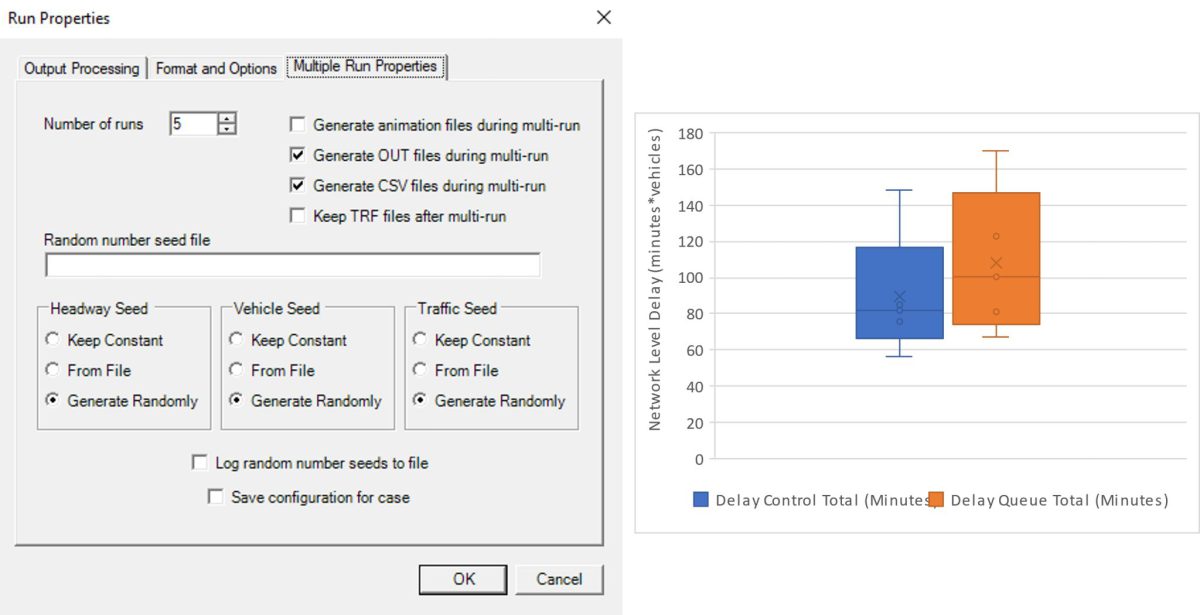This screenshot has height=615, width=1200.
Task: Check Log random number seeds to file
Action: tap(200, 463)
